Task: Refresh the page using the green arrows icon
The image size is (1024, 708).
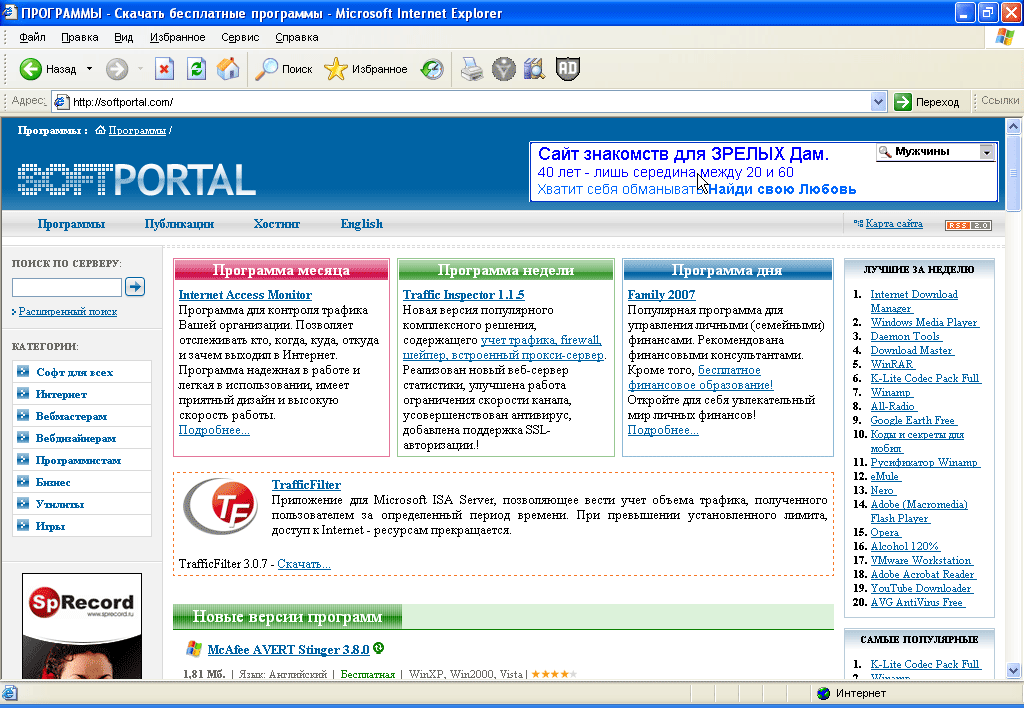Action: 196,69
